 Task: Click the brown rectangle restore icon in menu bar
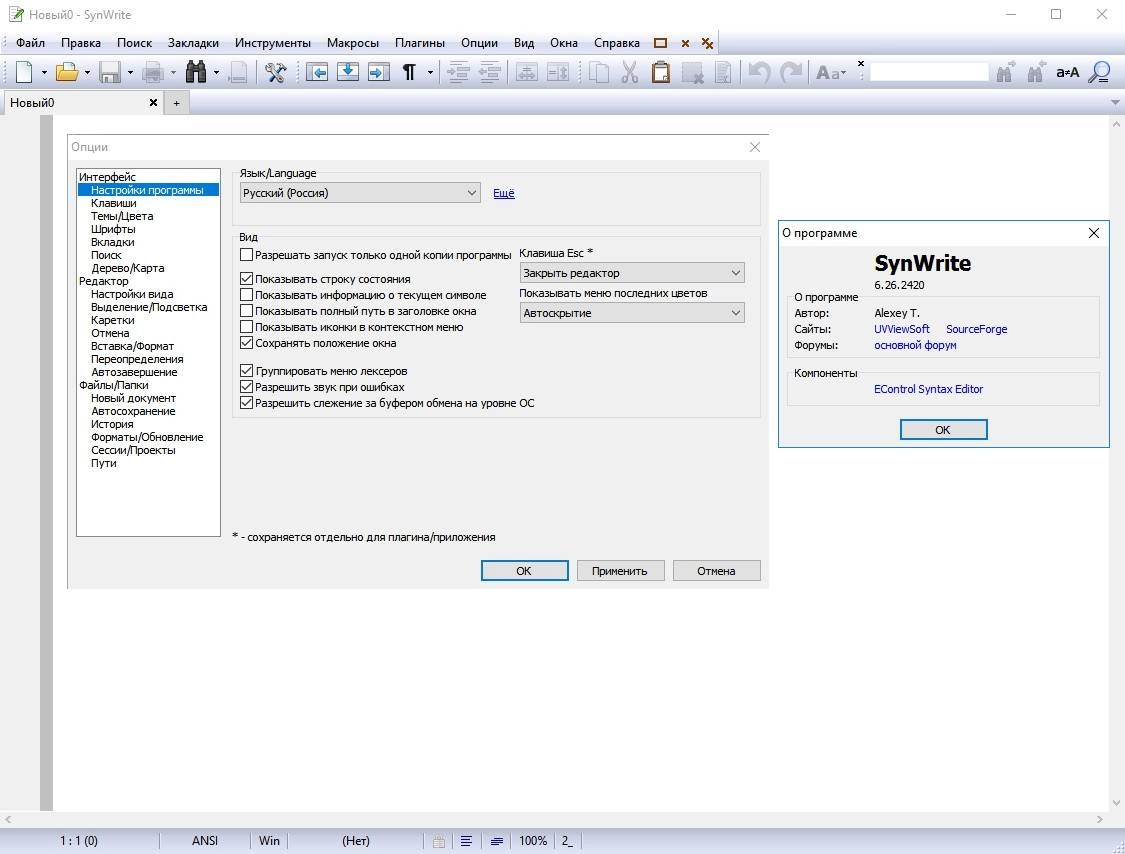pyautogui.click(x=661, y=43)
